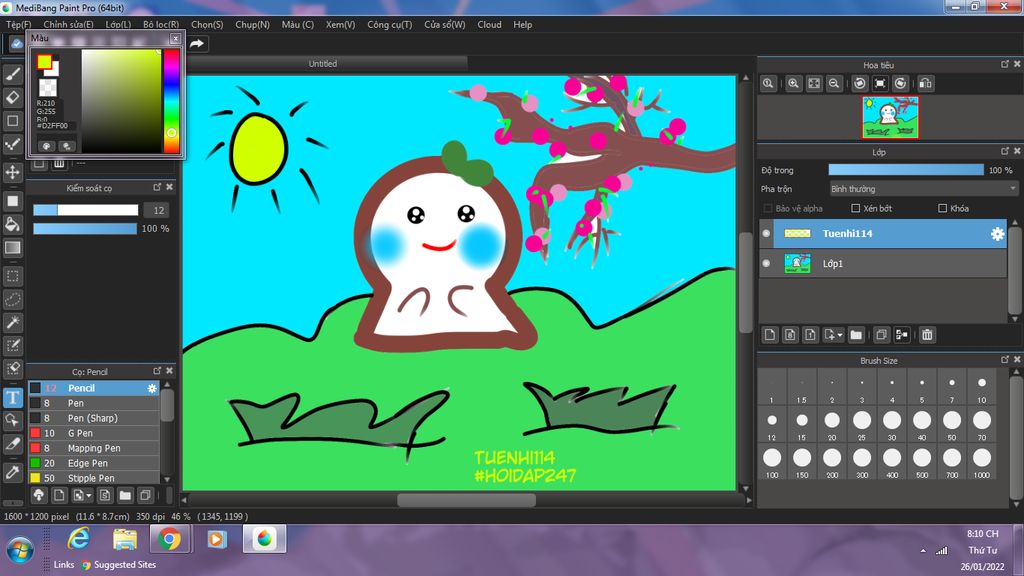Rotate canvas right in navigator
The height and width of the screenshot is (576, 1024).
click(901, 84)
